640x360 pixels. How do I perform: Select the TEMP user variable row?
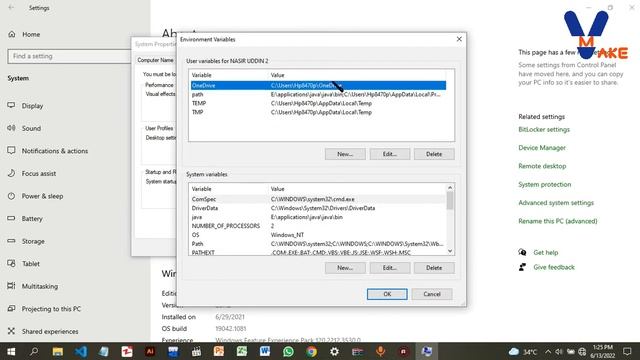pyautogui.click(x=318, y=103)
